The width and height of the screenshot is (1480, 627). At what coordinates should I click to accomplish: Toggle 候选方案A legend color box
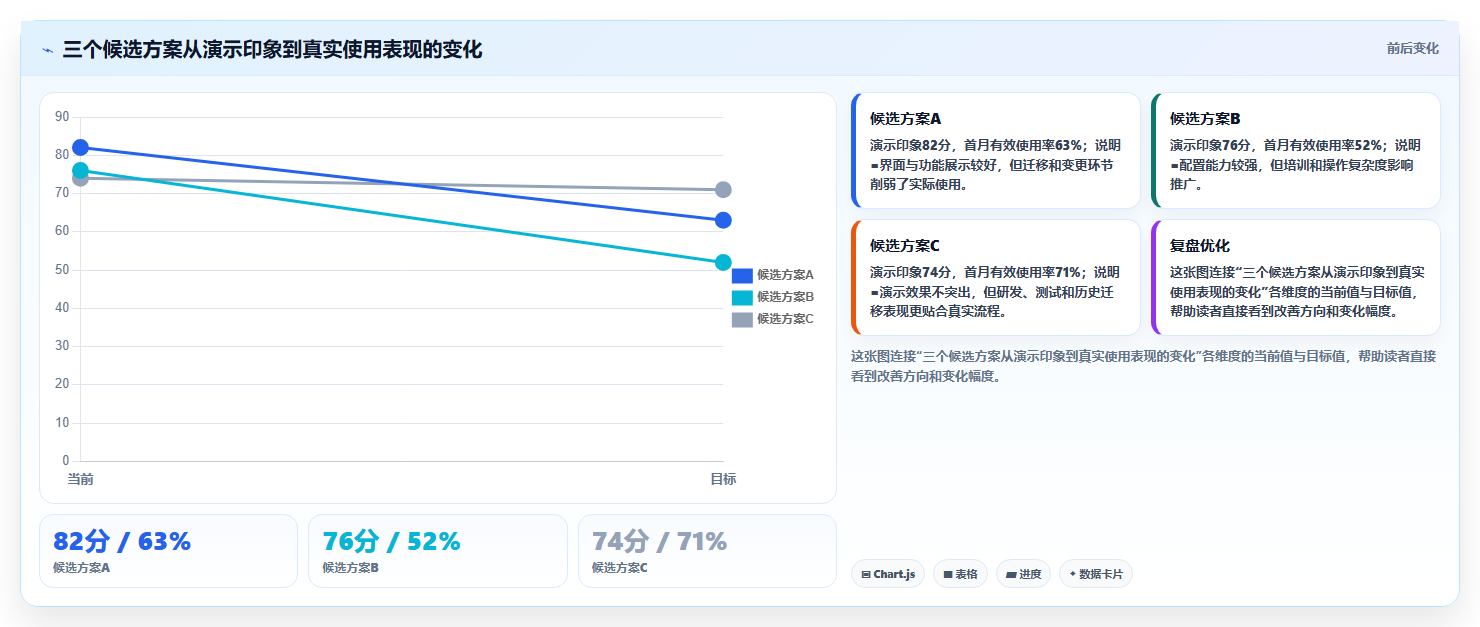tap(742, 275)
